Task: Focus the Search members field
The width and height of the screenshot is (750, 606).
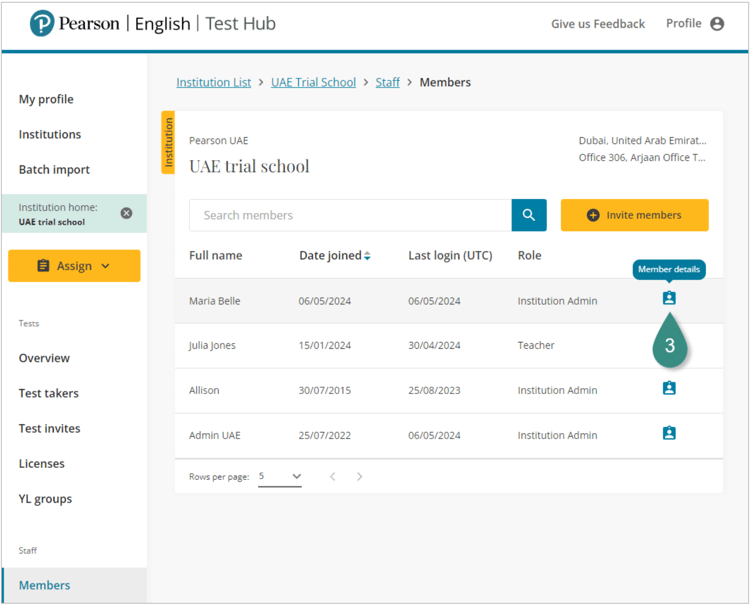Action: tap(350, 215)
